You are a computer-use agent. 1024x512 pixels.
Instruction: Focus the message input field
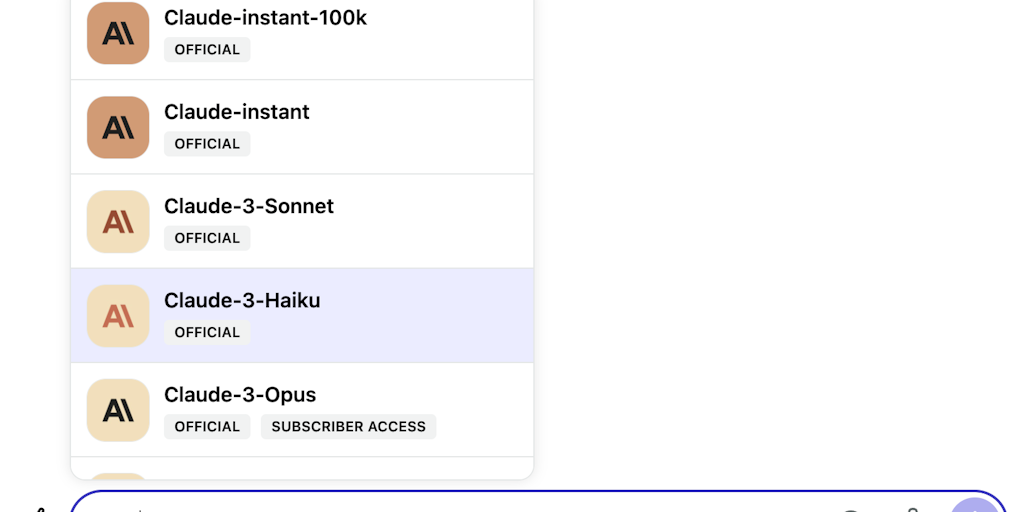coord(450,505)
